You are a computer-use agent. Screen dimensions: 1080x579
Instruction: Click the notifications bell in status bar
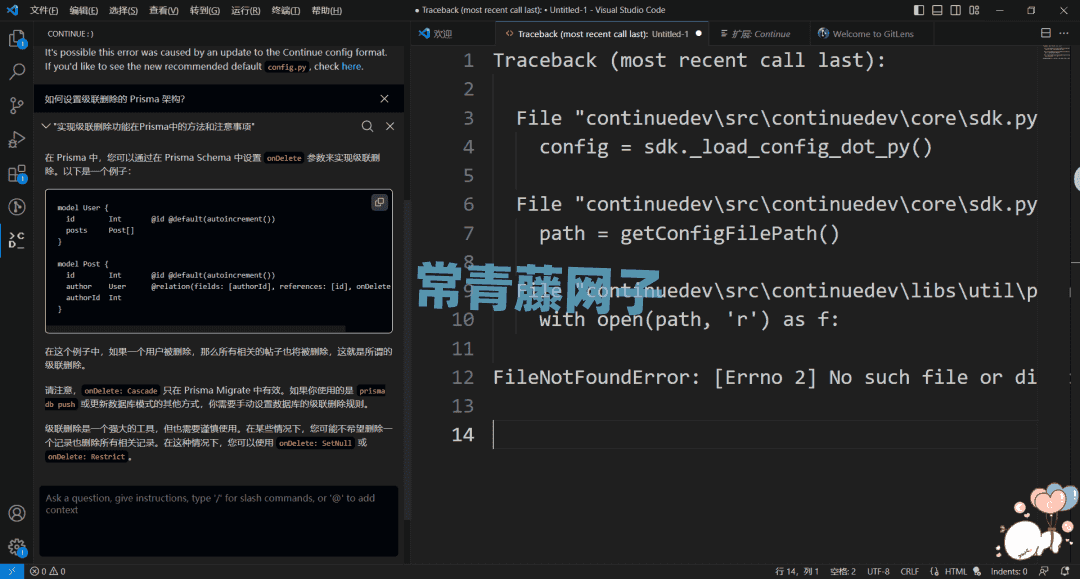point(1065,571)
